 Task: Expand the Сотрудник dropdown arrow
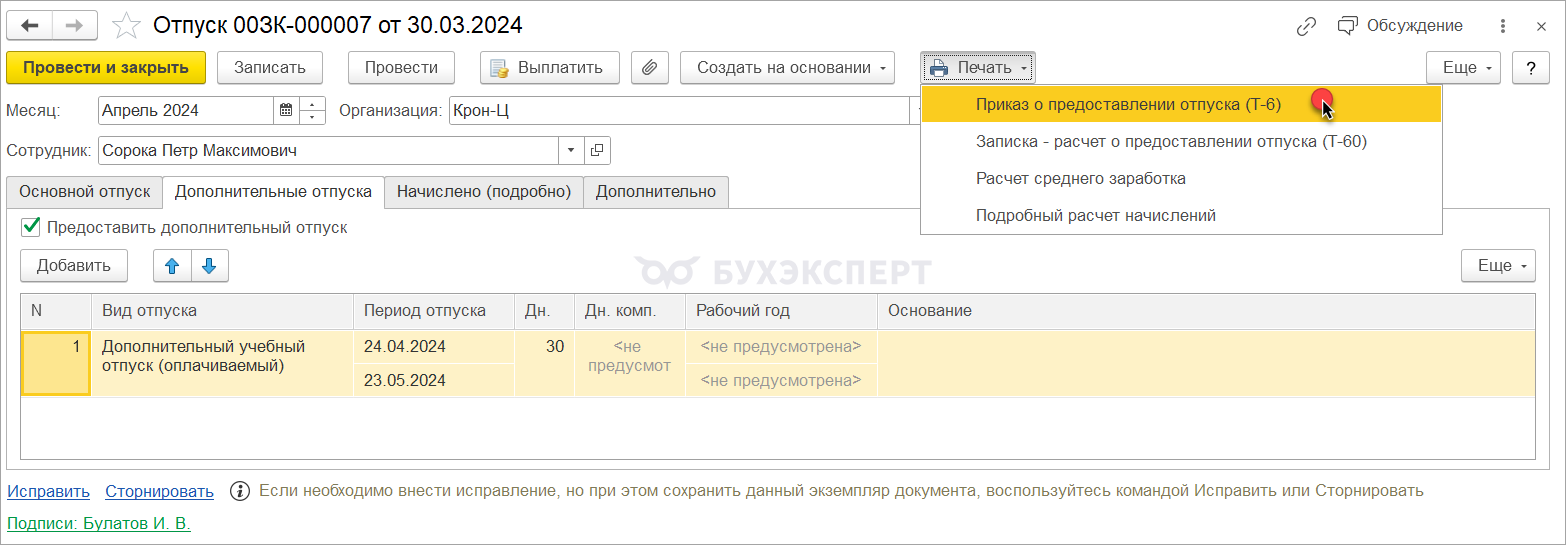[571, 150]
